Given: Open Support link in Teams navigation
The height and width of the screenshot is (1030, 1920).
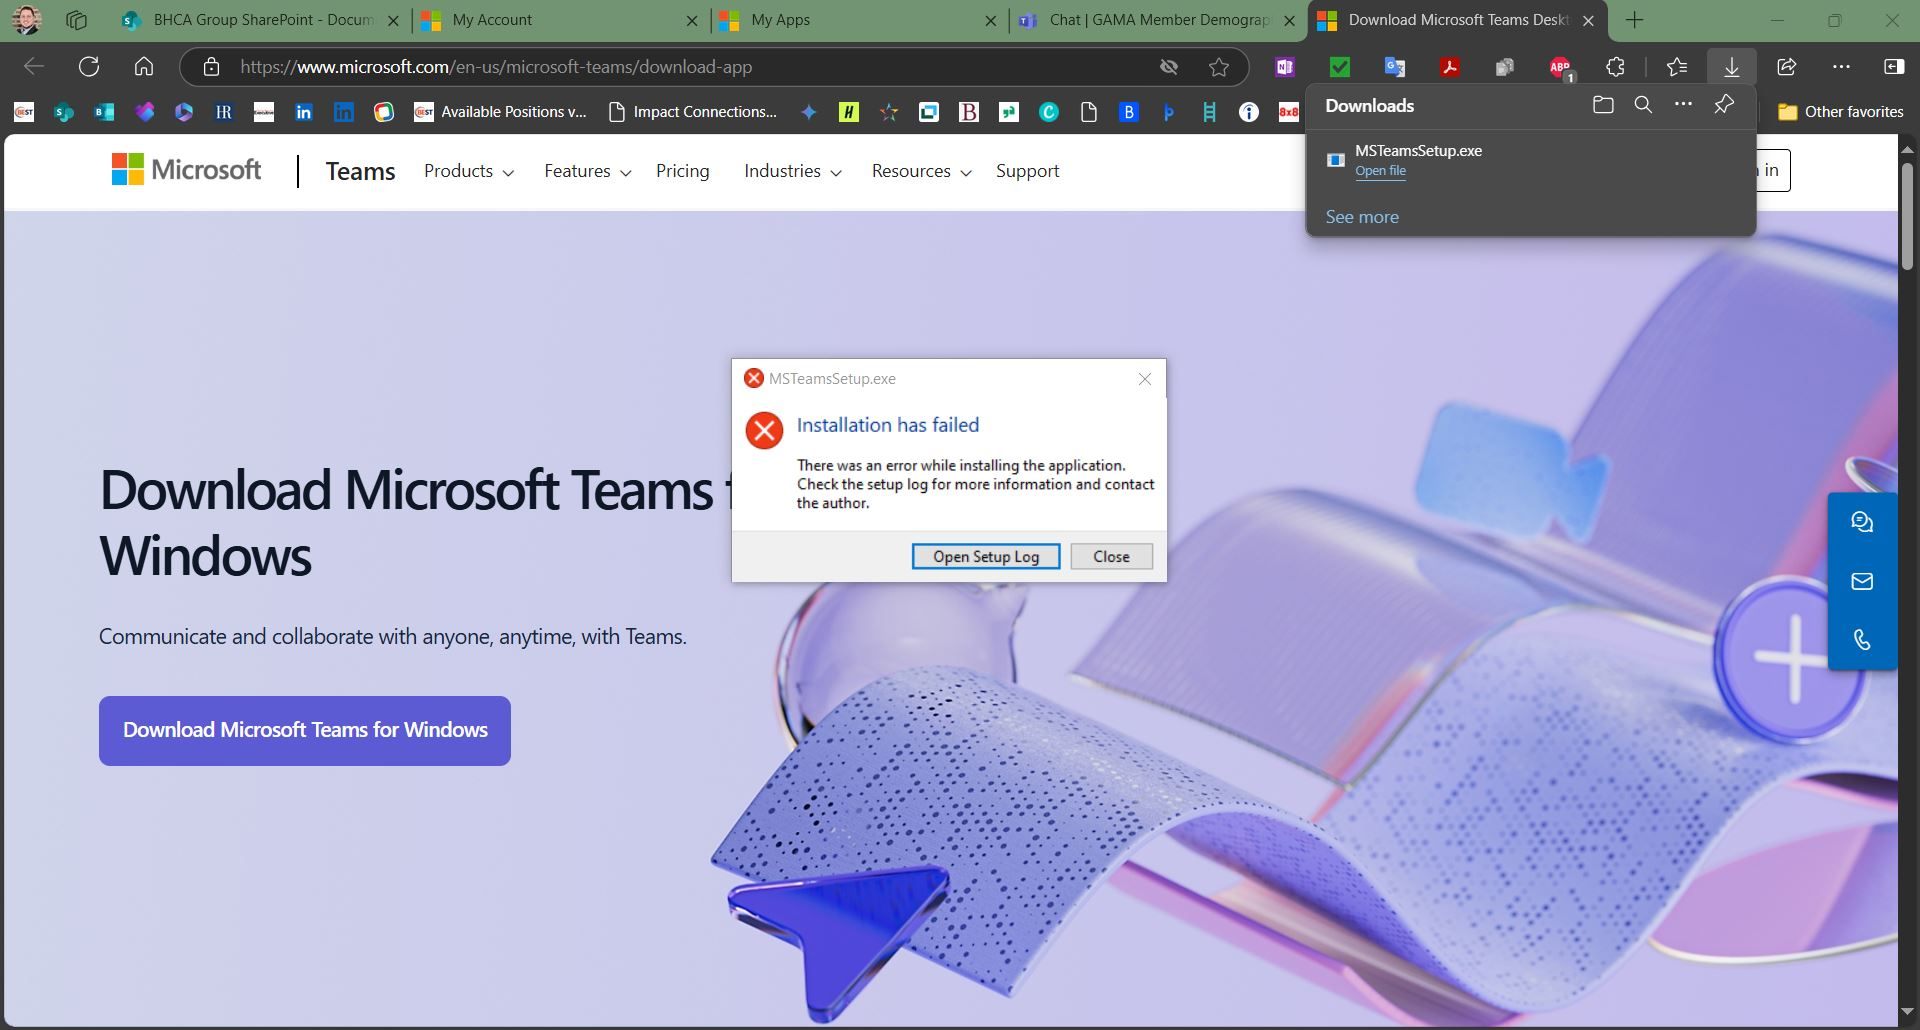Looking at the screenshot, I should coord(1027,171).
